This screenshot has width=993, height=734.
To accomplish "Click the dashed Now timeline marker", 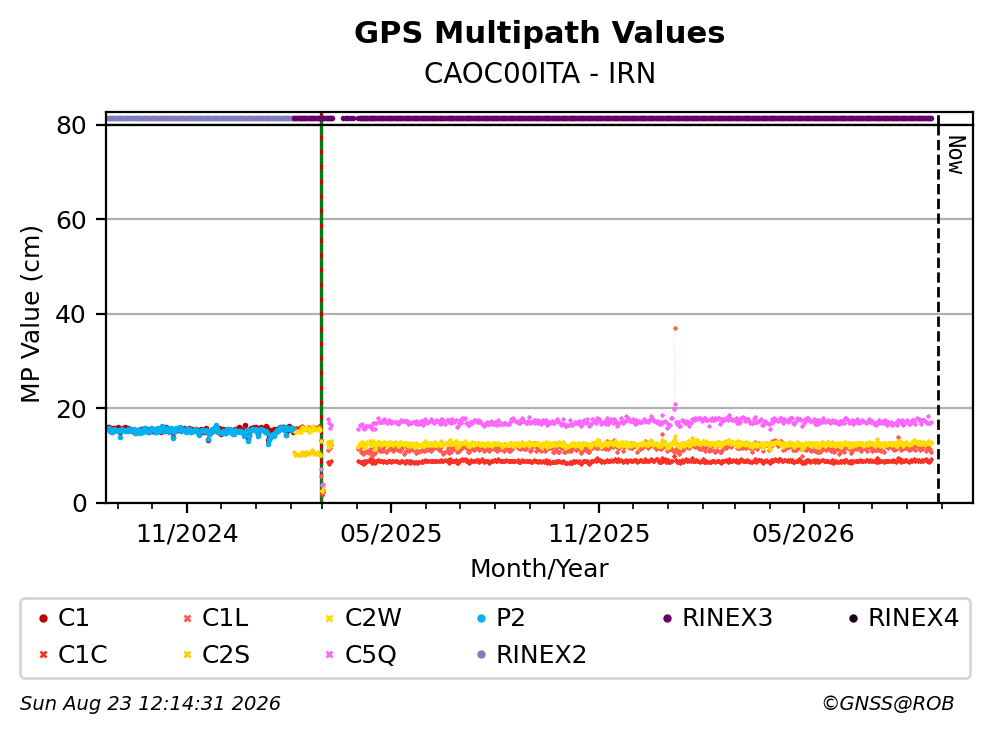I will tap(938, 309).
